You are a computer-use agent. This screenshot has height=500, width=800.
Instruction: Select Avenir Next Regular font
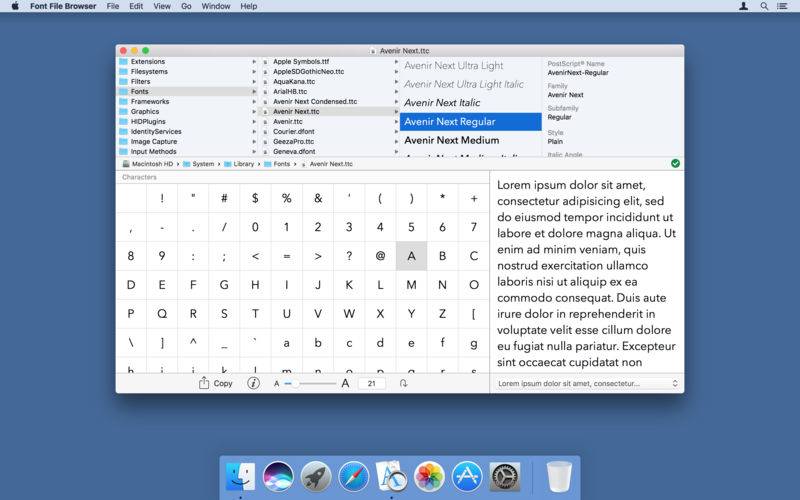(x=470, y=121)
